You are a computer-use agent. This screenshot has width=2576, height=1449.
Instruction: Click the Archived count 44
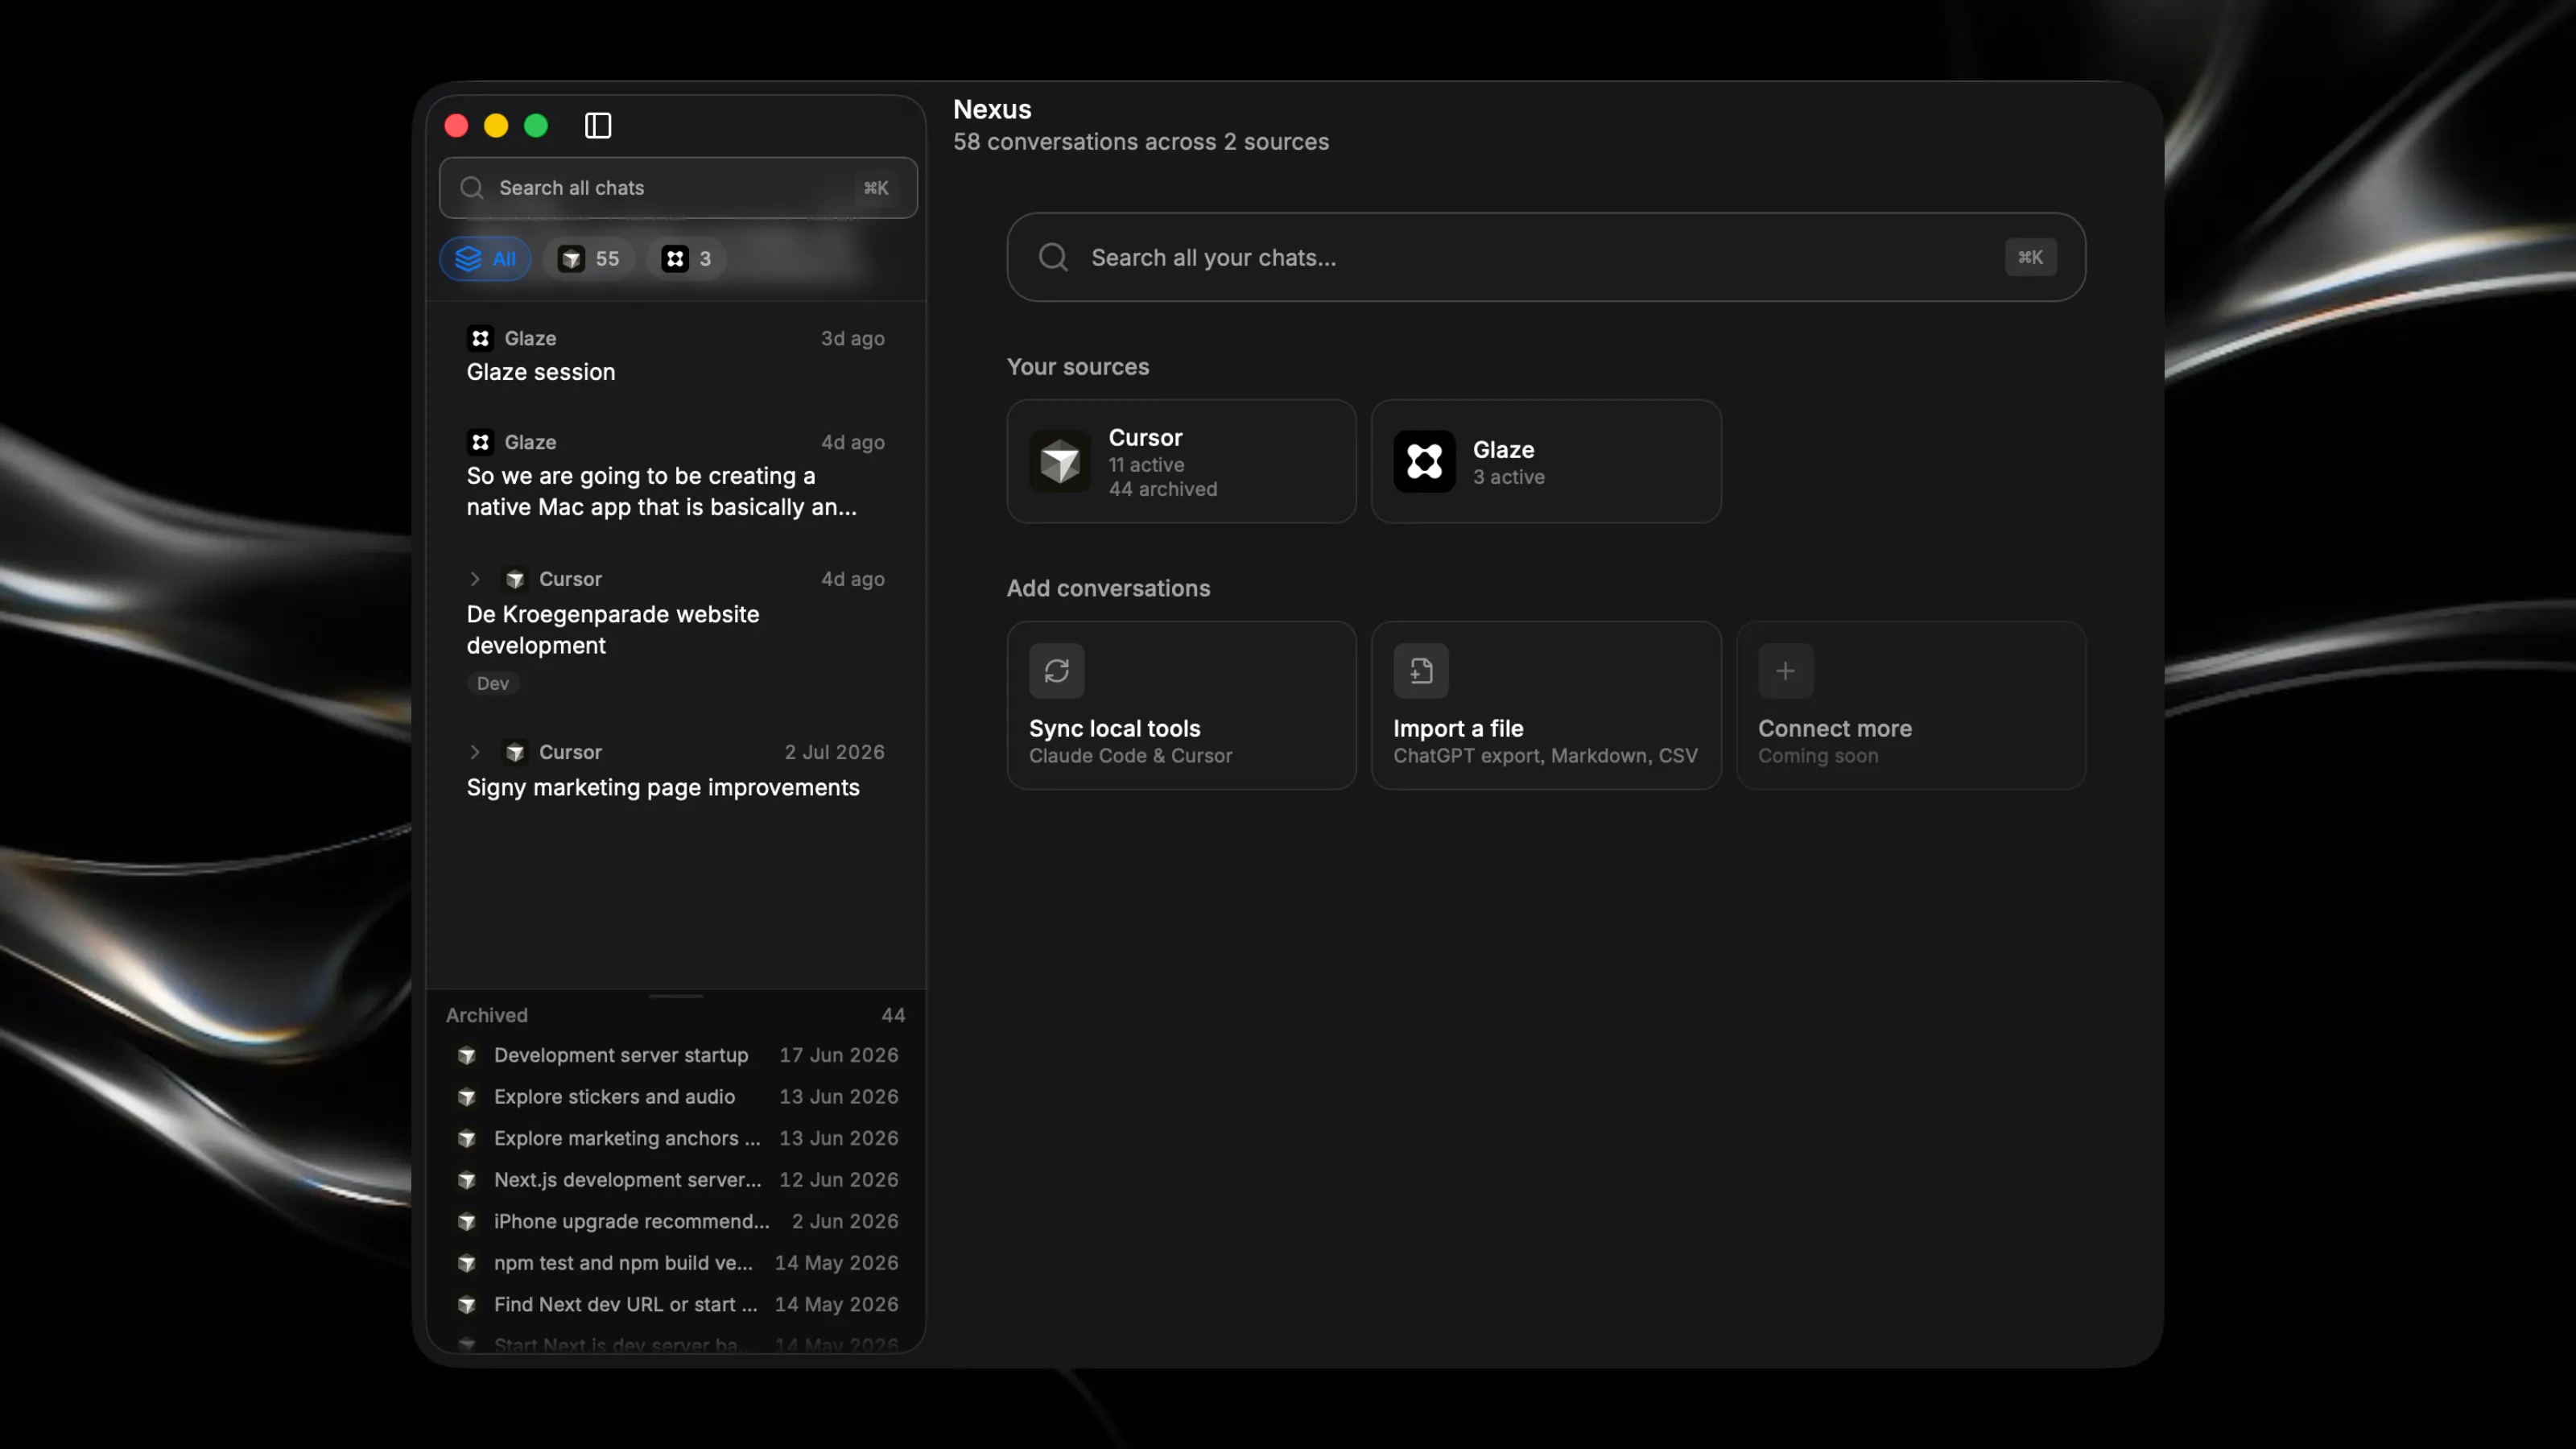point(893,1015)
